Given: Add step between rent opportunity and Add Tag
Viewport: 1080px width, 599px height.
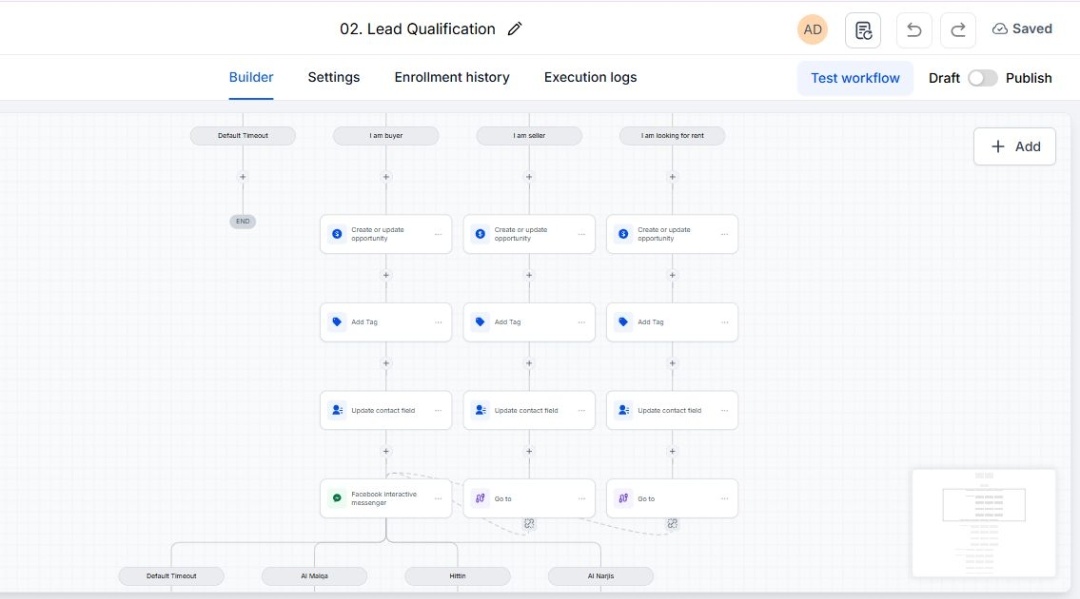Looking at the screenshot, I should (672, 275).
